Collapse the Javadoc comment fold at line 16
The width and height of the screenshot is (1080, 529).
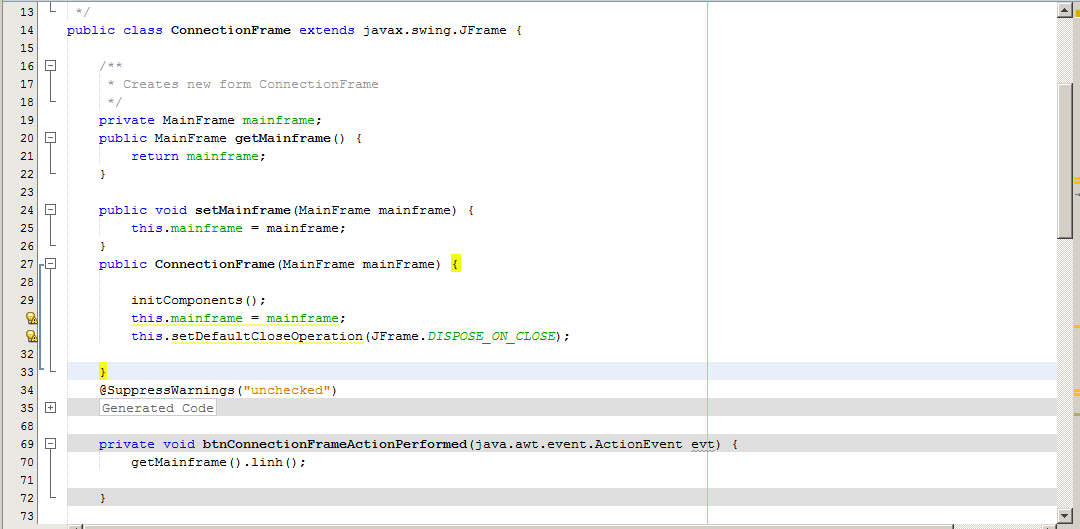(51, 66)
